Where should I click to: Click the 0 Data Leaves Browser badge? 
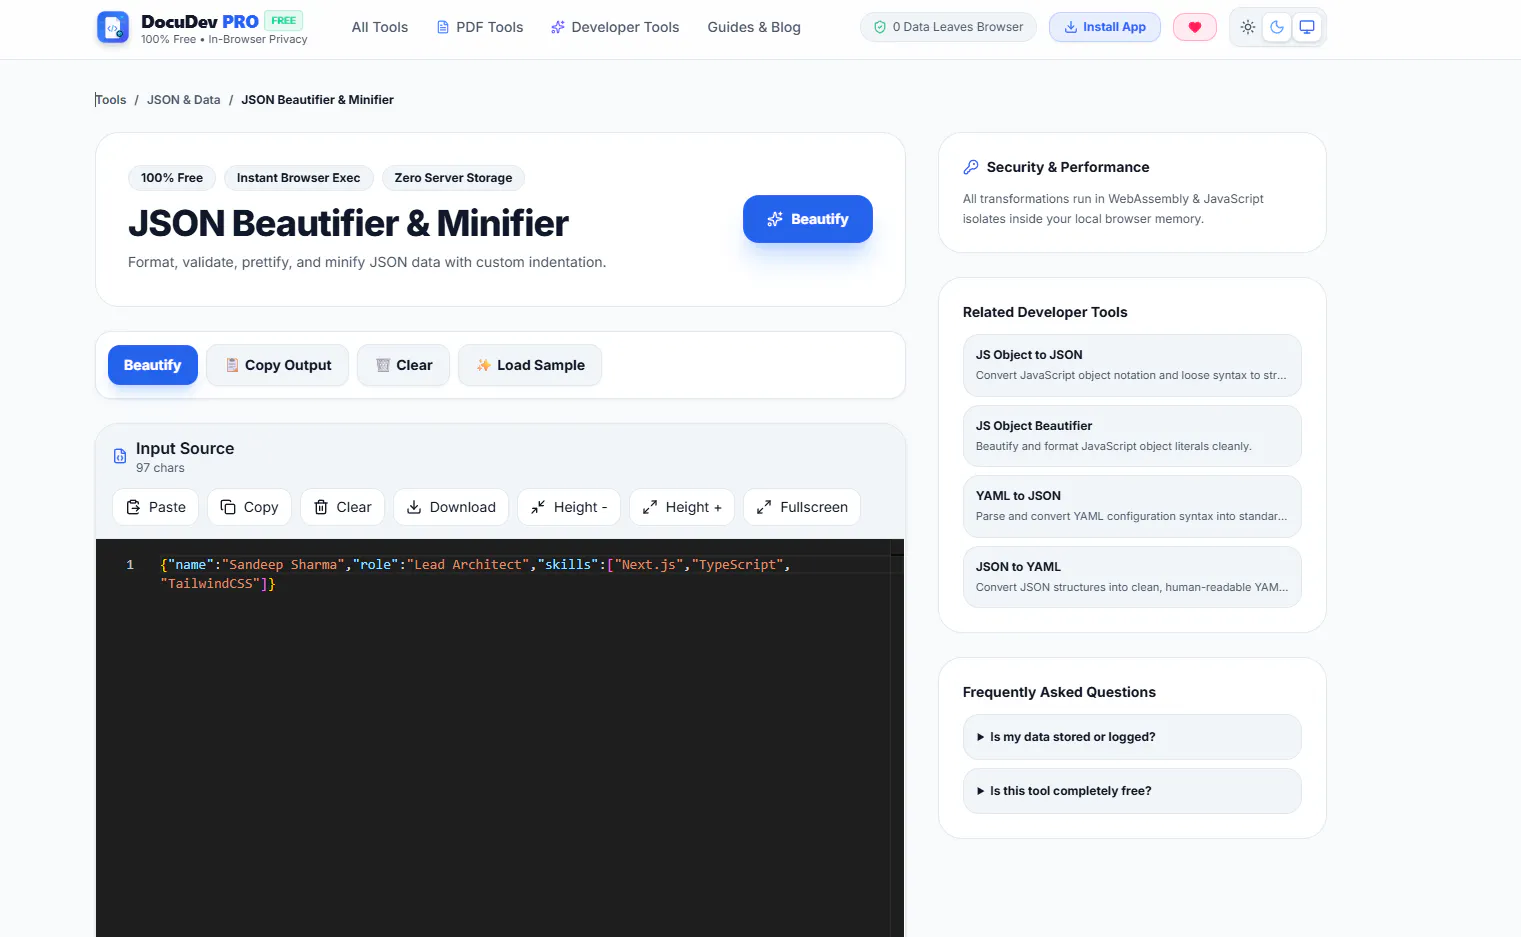[948, 27]
